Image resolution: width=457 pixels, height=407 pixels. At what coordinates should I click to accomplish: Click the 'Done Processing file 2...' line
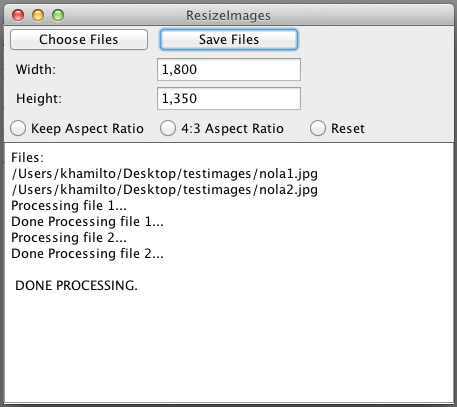point(88,254)
